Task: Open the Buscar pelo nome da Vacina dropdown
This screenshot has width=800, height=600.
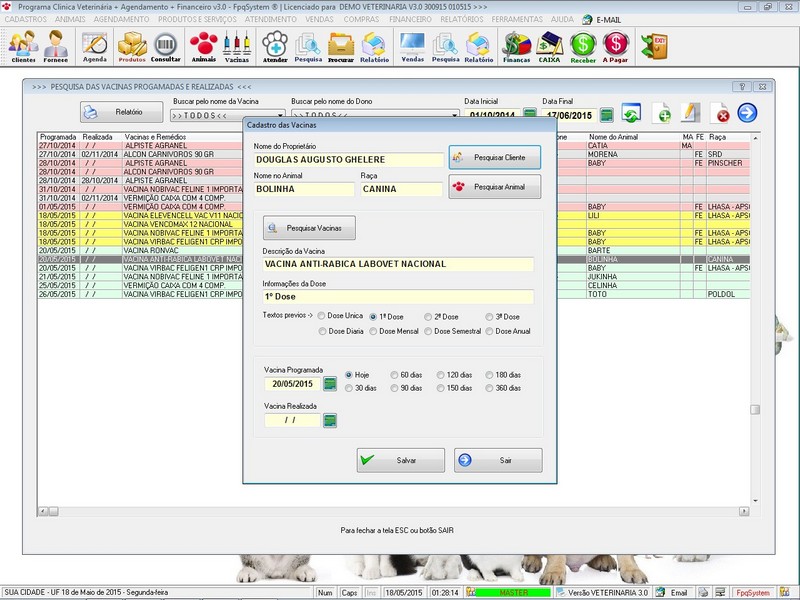Action: click(x=280, y=115)
